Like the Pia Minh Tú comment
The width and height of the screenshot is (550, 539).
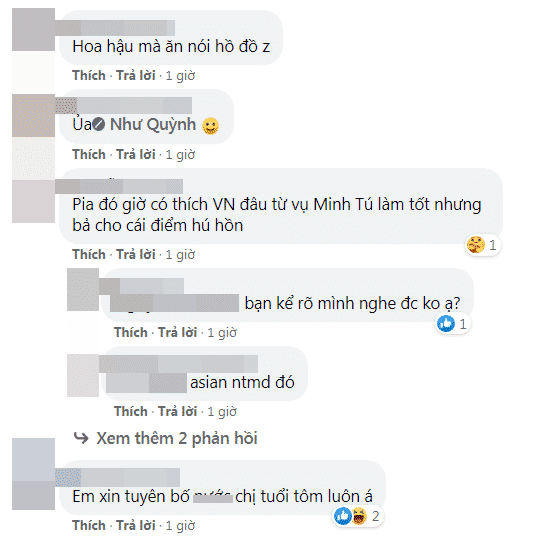[89, 254]
